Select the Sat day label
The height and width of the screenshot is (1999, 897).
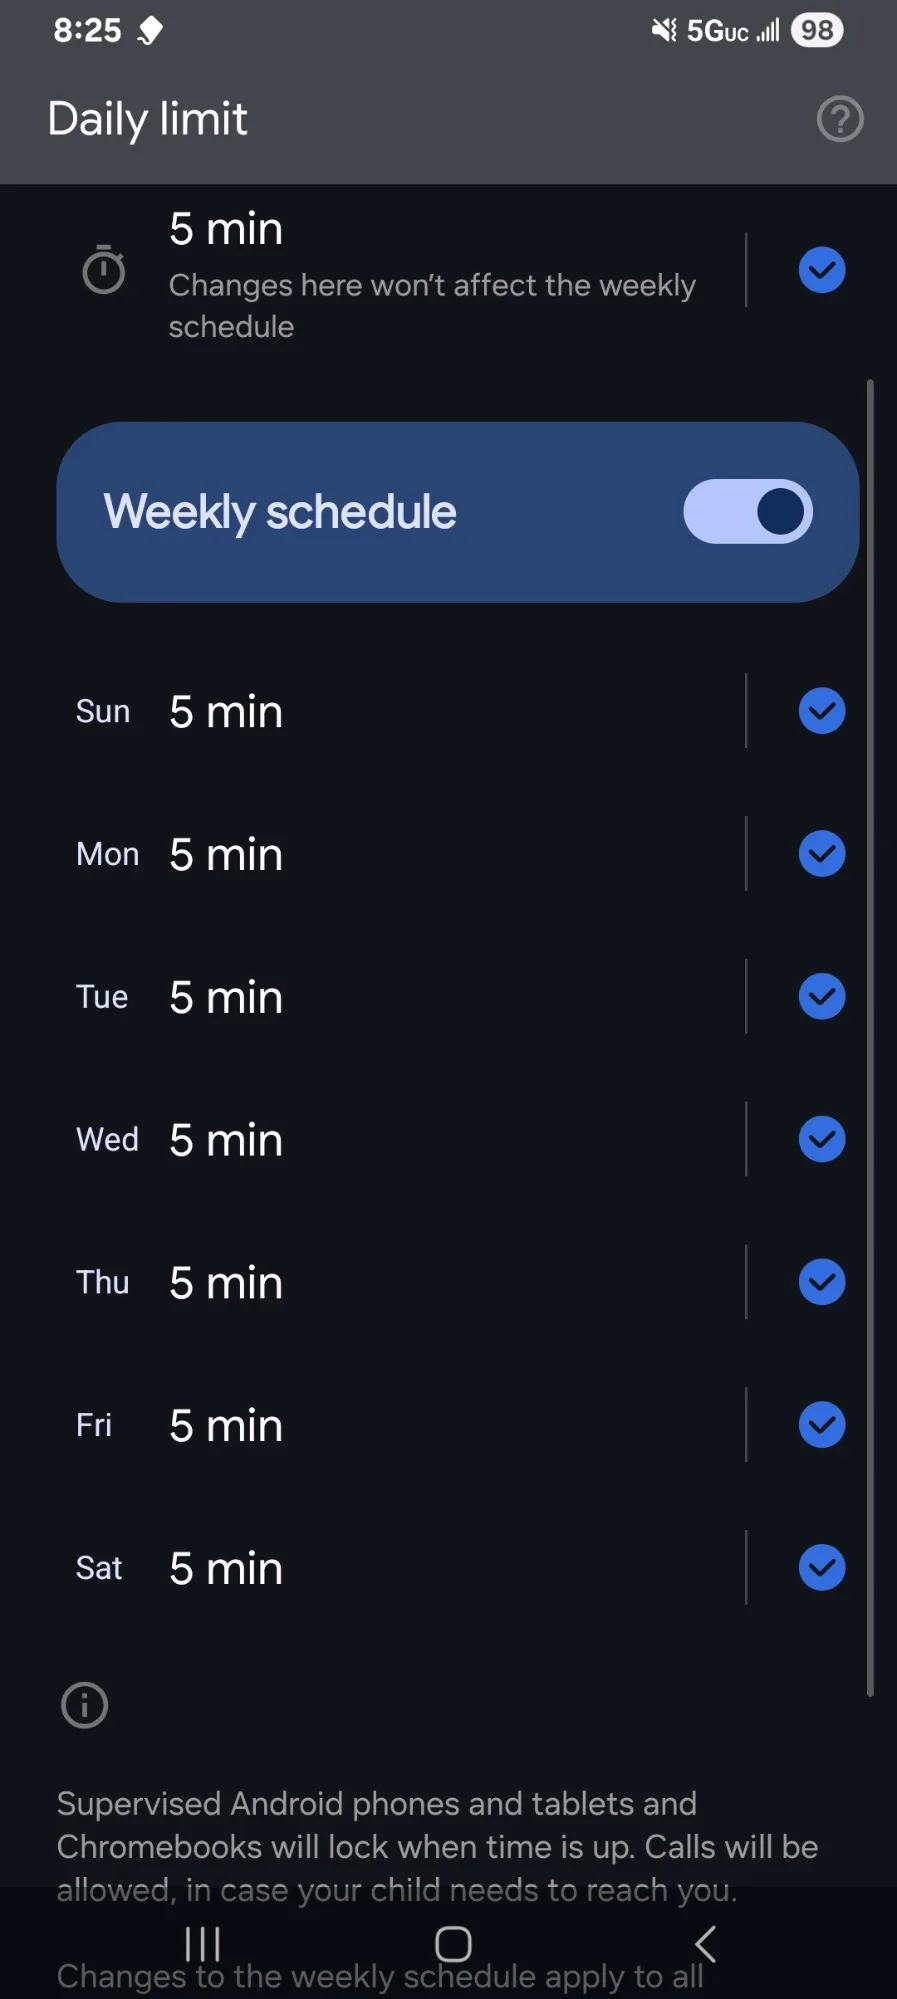pos(99,1568)
